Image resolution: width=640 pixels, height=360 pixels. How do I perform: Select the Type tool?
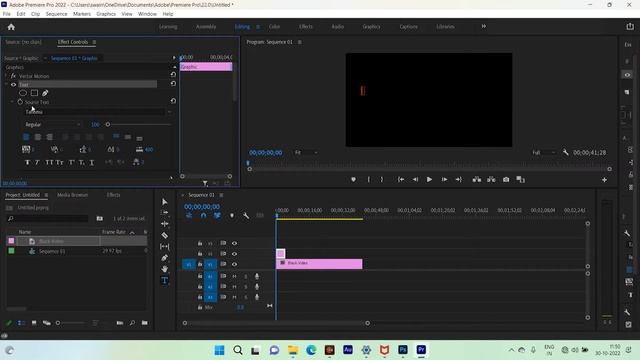click(x=164, y=280)
